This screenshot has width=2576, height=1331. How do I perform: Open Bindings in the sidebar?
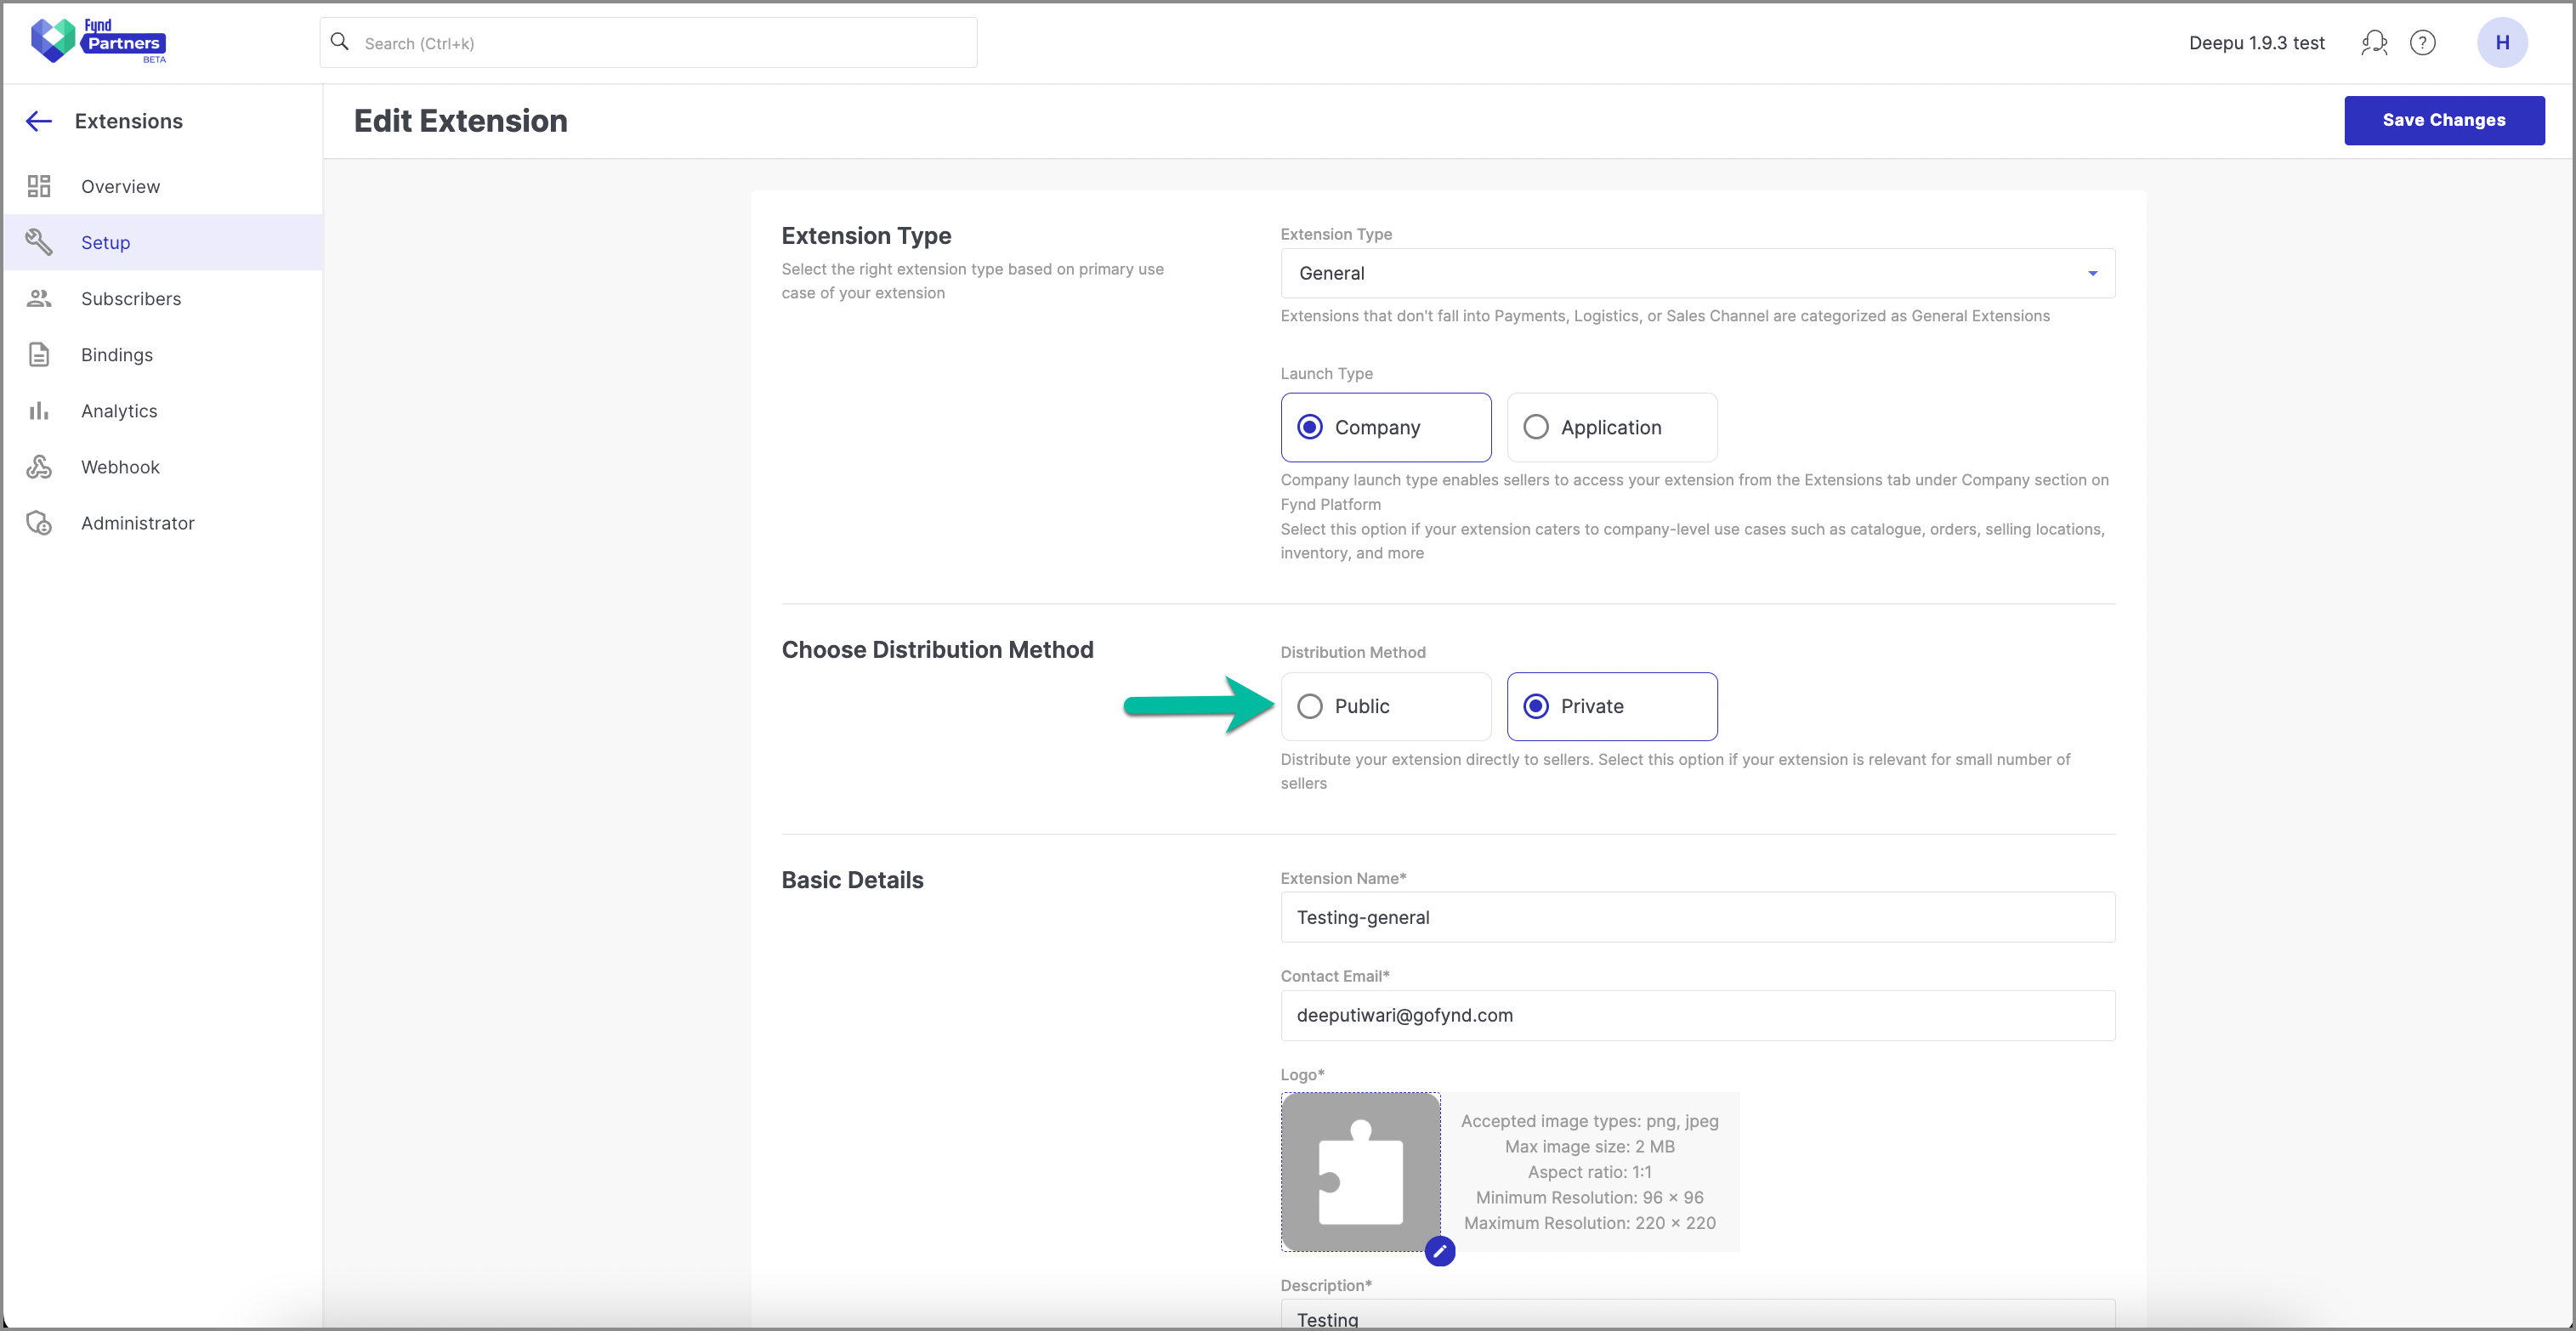[x=163, y=354]
